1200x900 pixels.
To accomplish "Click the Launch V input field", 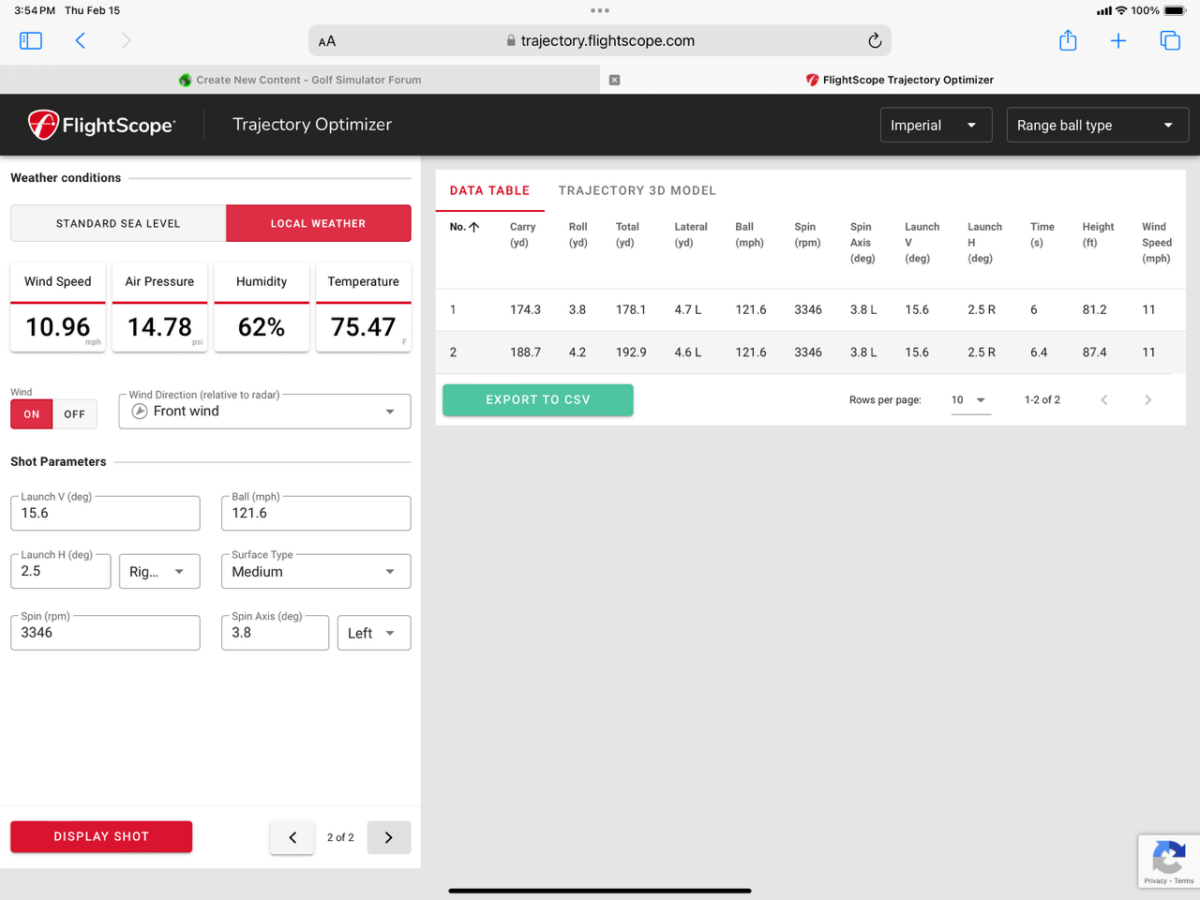I will 105,513.
